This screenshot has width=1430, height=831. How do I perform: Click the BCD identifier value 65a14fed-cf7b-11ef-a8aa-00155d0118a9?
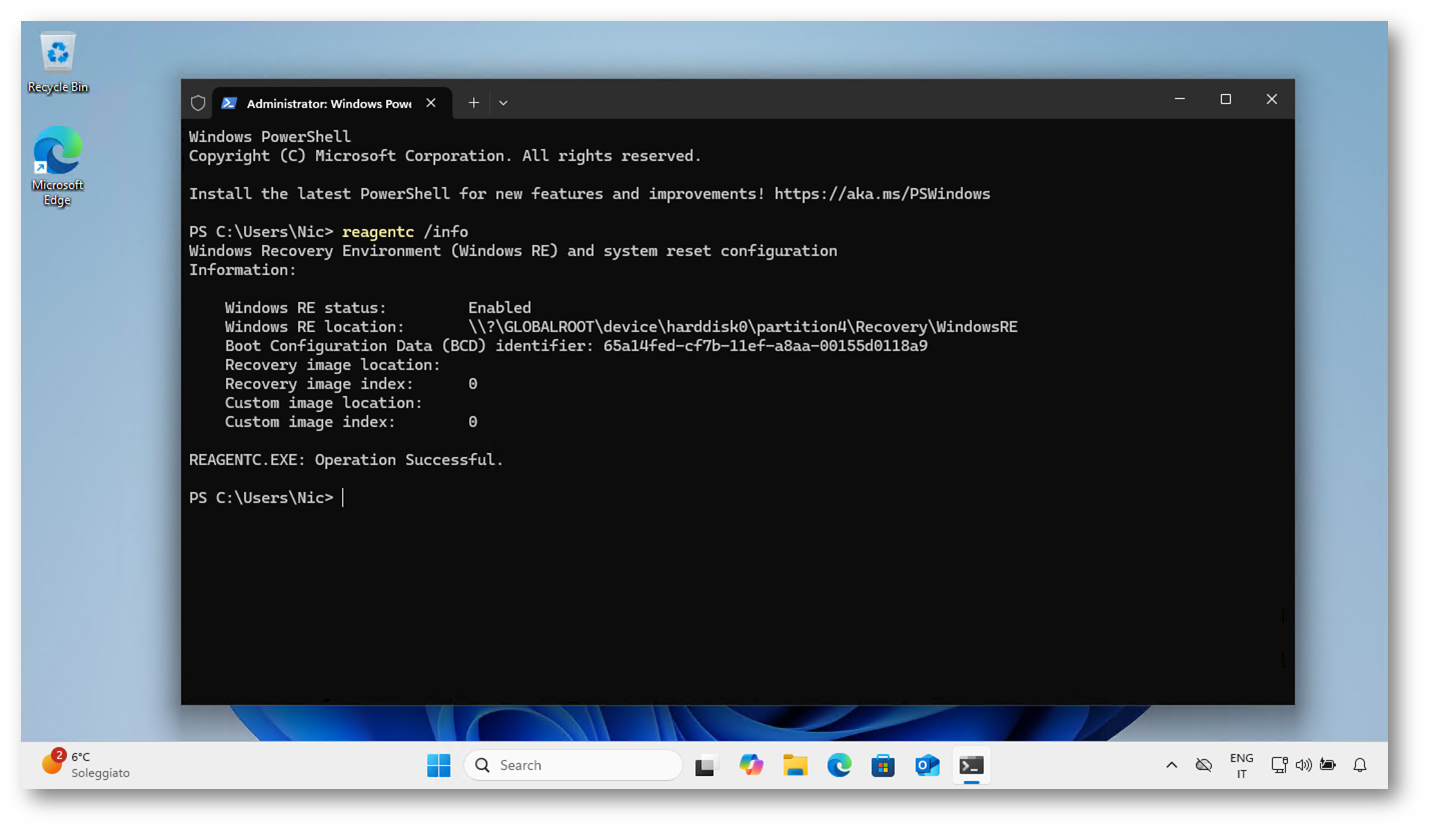point(766,346)
